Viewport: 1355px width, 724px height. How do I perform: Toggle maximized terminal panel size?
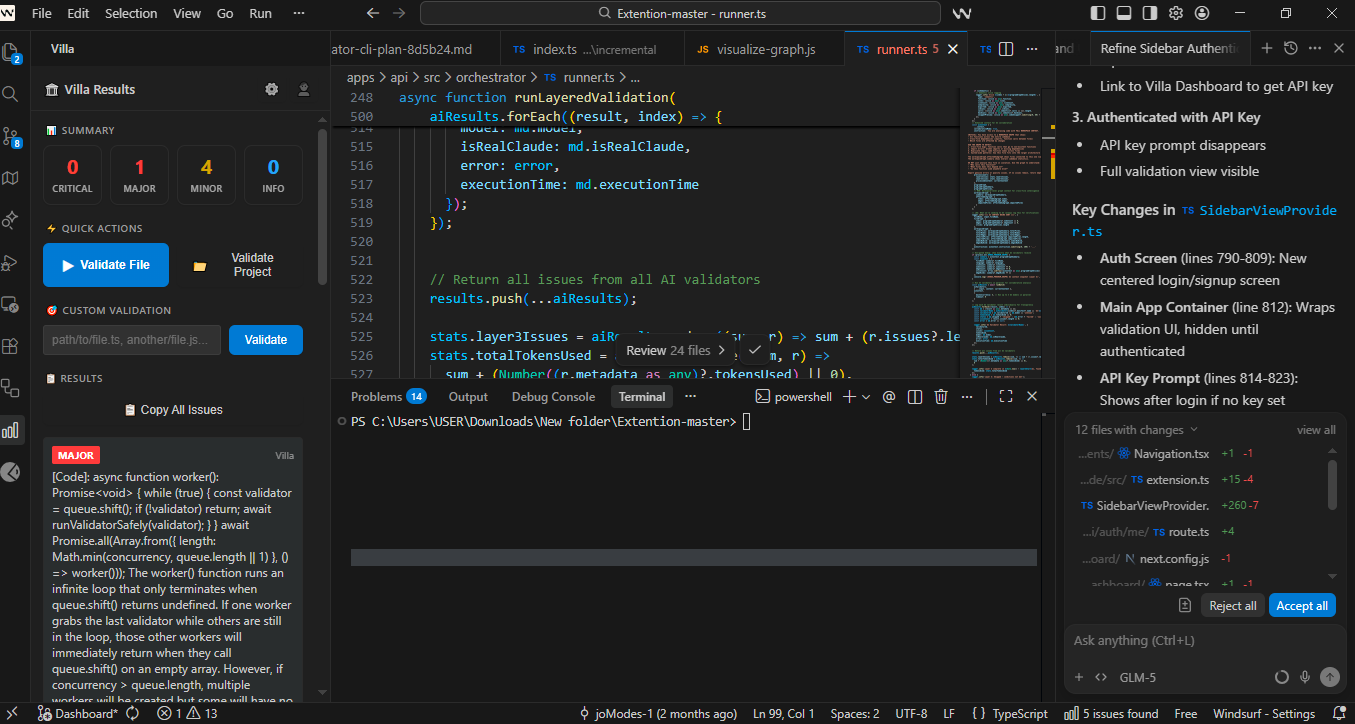click(x=1005, y=396)
